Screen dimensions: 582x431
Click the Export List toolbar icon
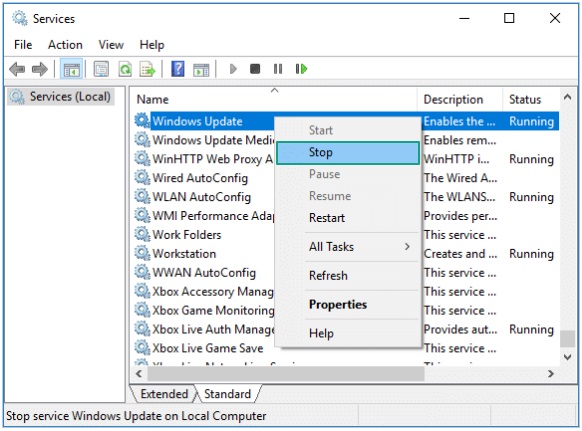(147, 69)
